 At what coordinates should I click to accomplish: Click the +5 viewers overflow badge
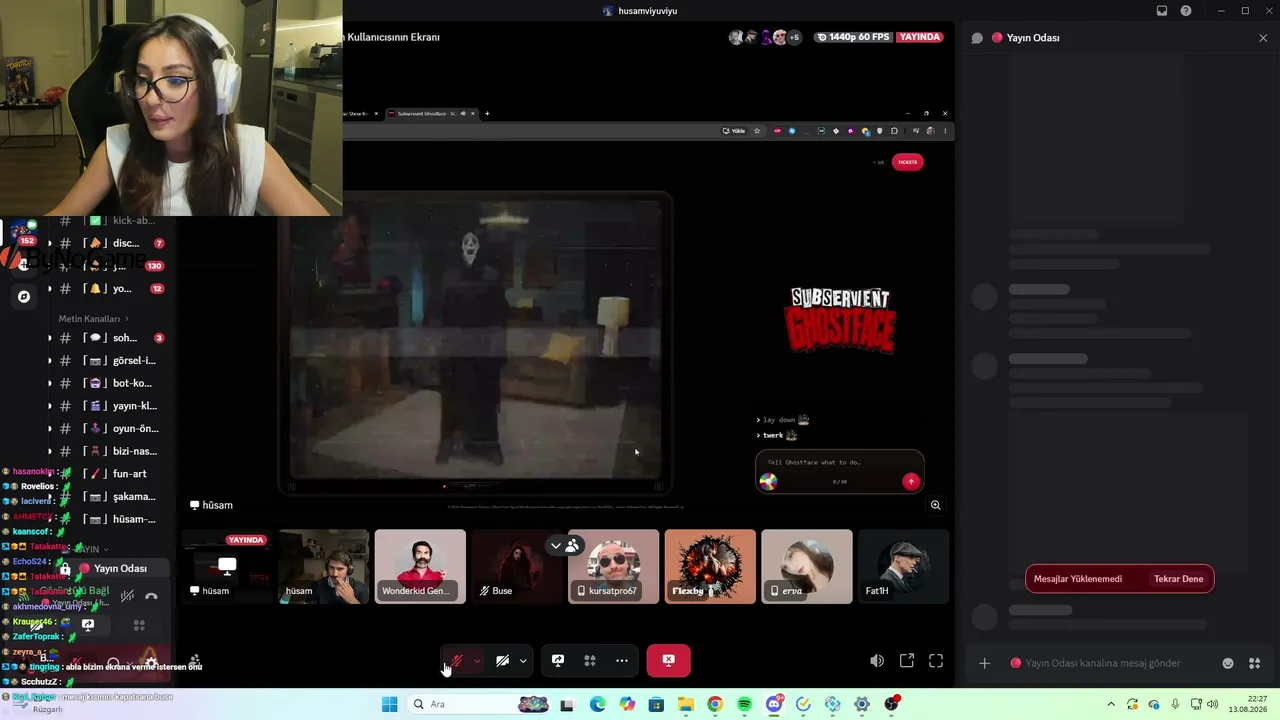coord(794,37)
